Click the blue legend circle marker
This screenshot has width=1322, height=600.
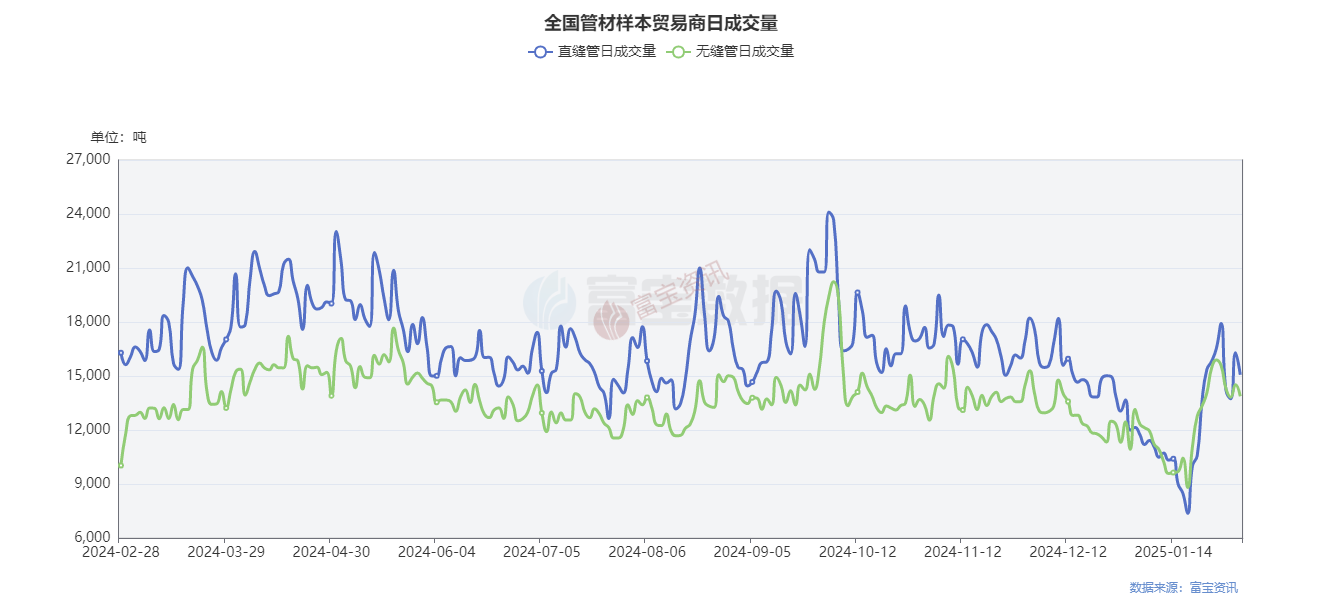tap(541, 51)
